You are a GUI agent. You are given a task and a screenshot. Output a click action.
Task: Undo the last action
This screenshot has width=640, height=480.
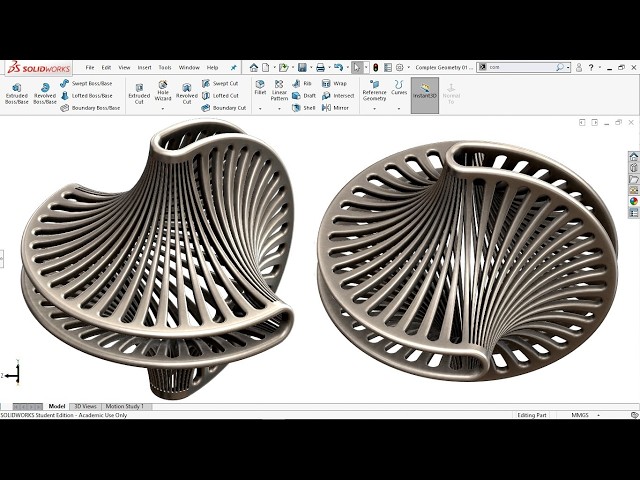[x=338, y=67]
